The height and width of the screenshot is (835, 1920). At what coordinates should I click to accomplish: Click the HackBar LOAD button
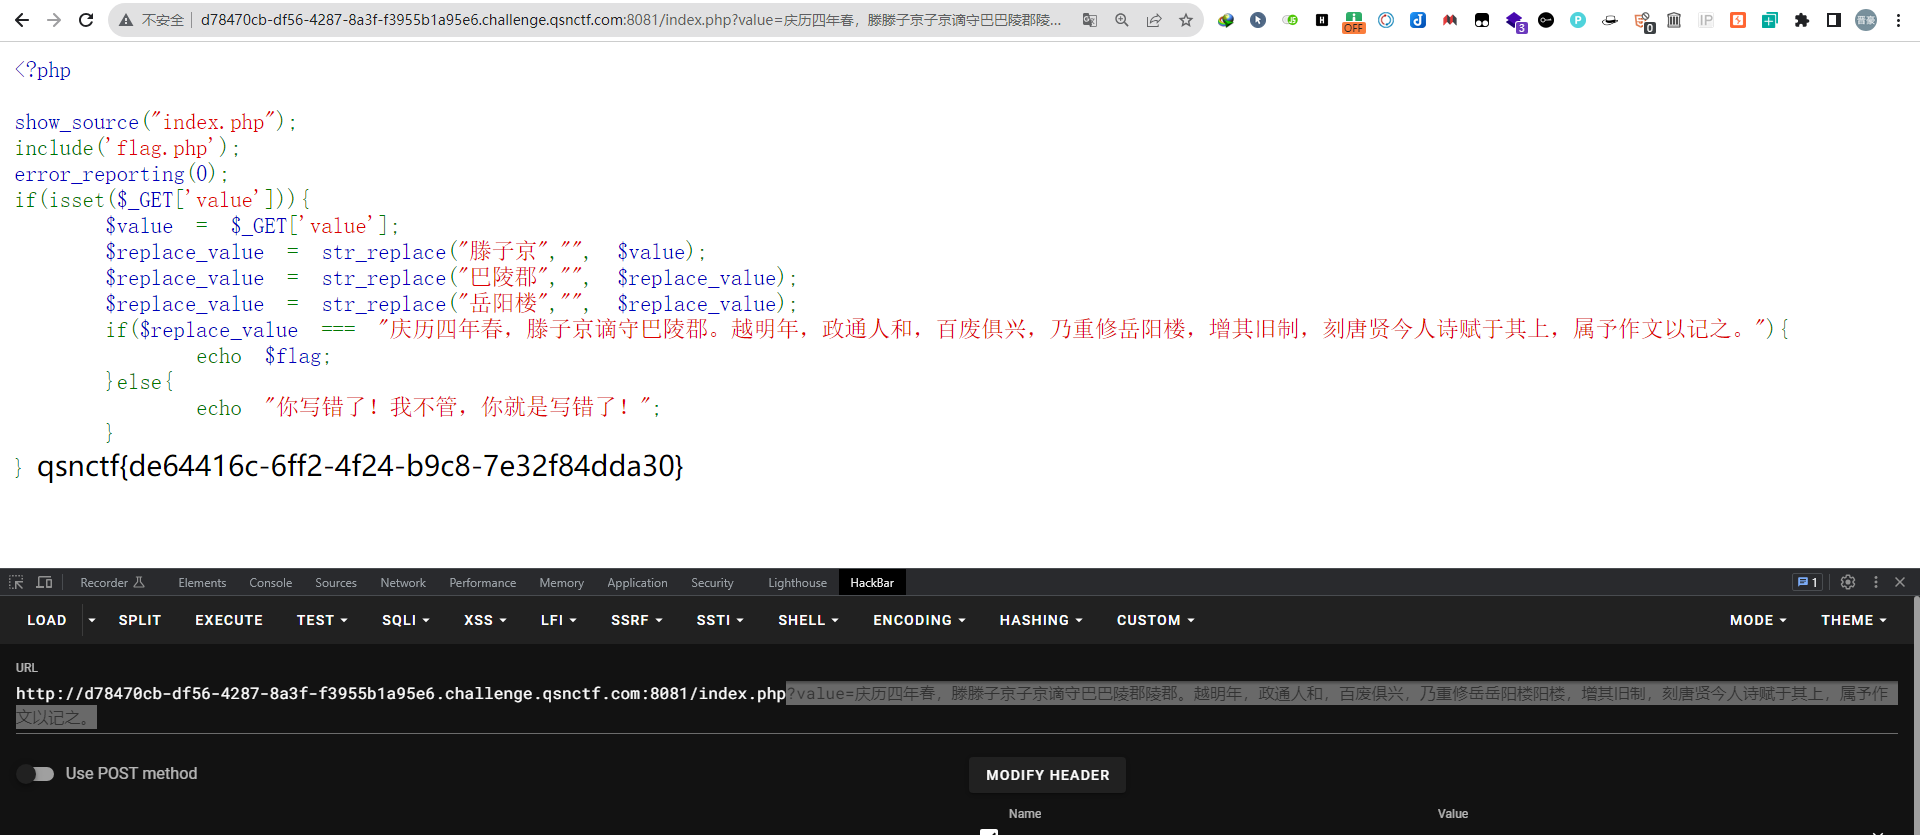coord(47,620)
